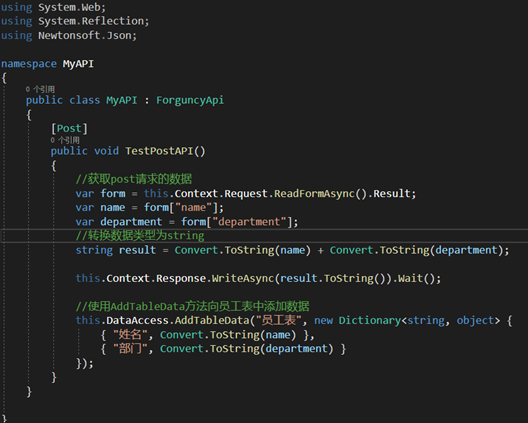The width and height of the screenshot is (528, 423).
Task: Click ".Wait()" at end of Response line
Action: (x=416, y=278)
